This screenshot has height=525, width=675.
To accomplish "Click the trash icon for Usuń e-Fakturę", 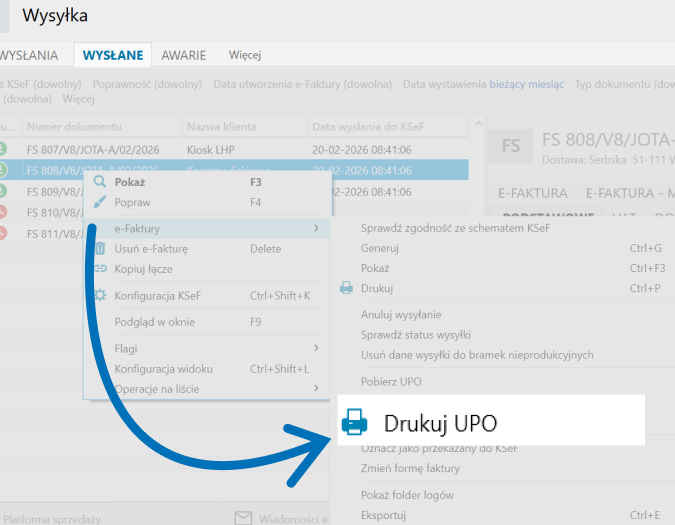I will (x=100, y=249).
